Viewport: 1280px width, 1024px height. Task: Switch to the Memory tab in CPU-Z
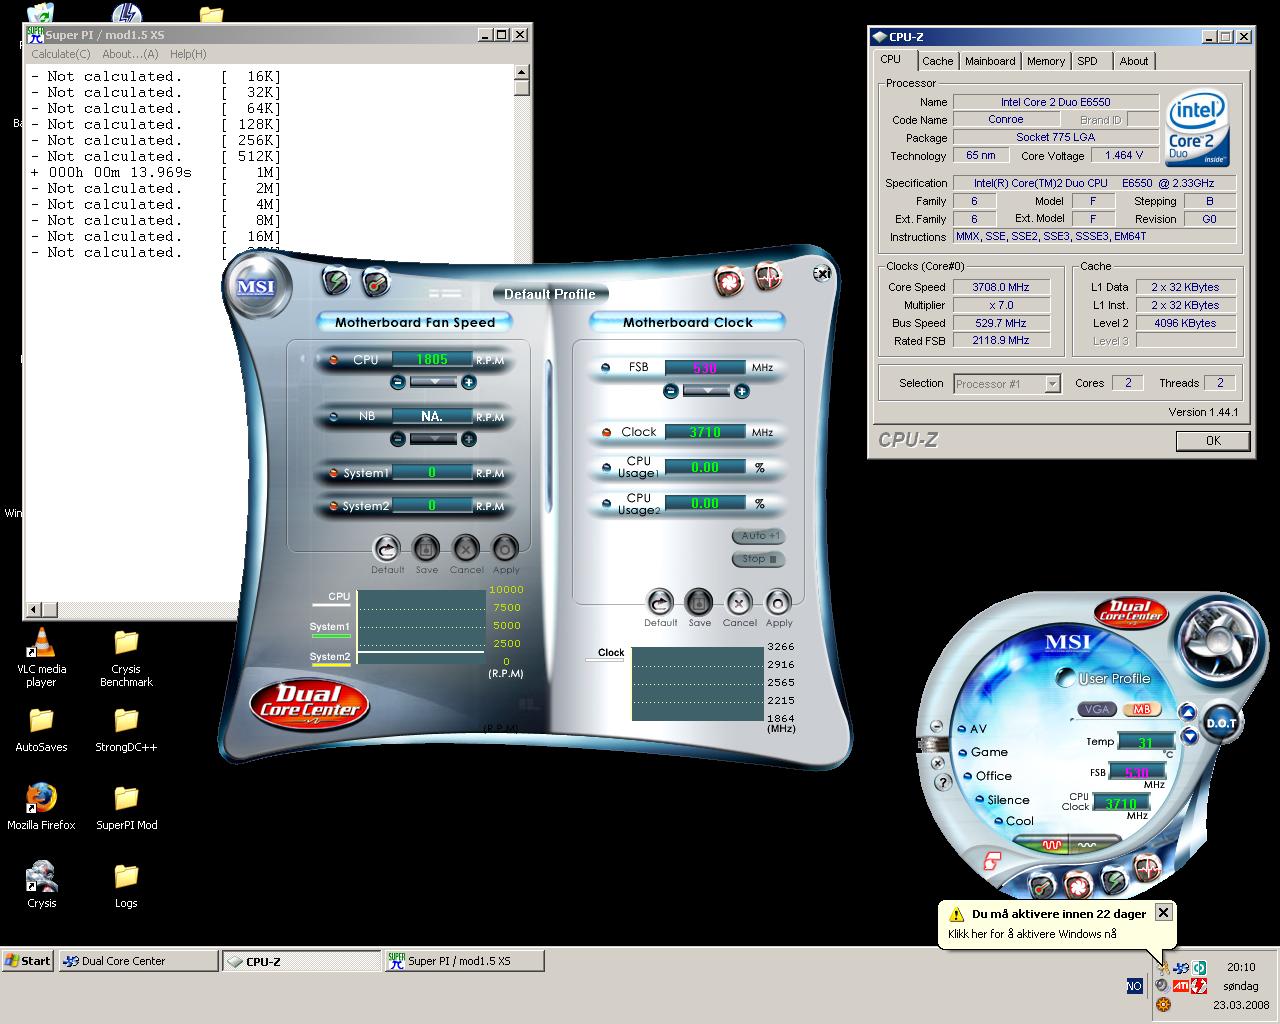[1046, 61]
